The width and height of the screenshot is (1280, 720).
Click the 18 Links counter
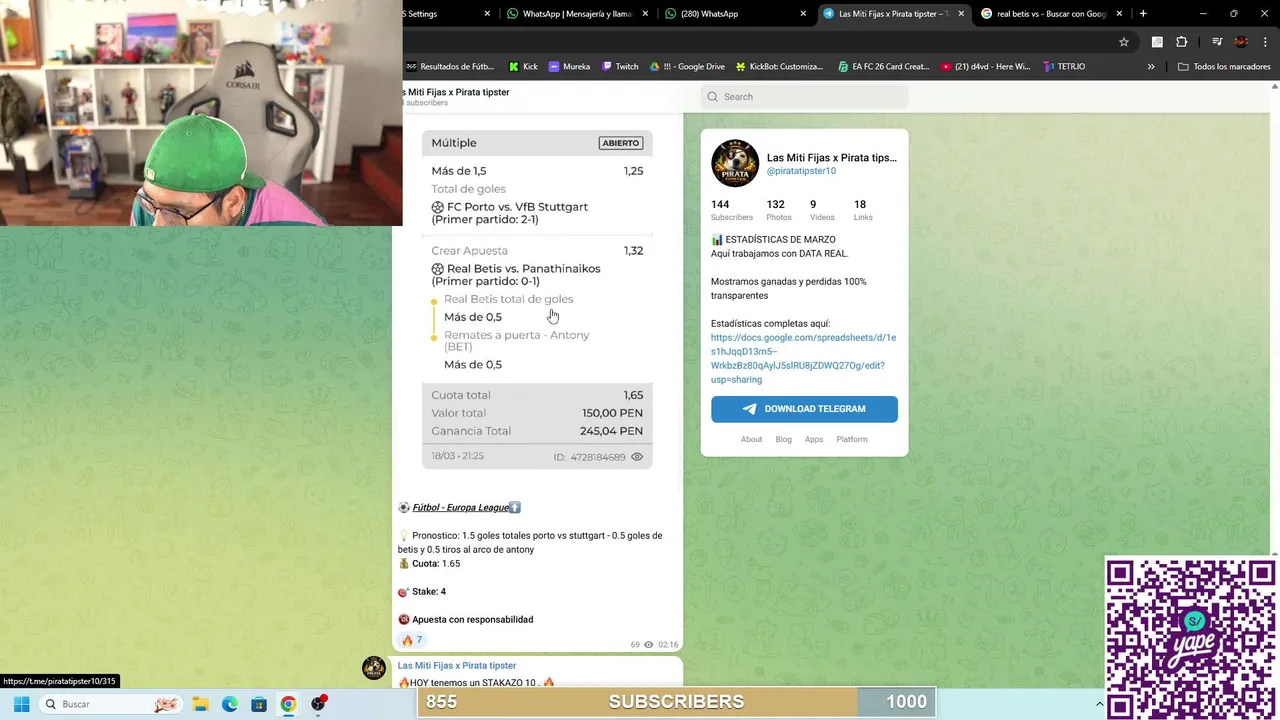863,210
